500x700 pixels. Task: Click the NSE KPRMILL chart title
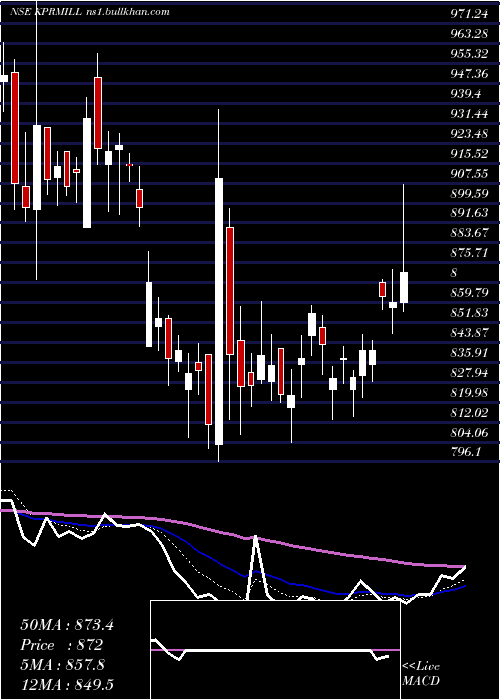click(90, 12)
